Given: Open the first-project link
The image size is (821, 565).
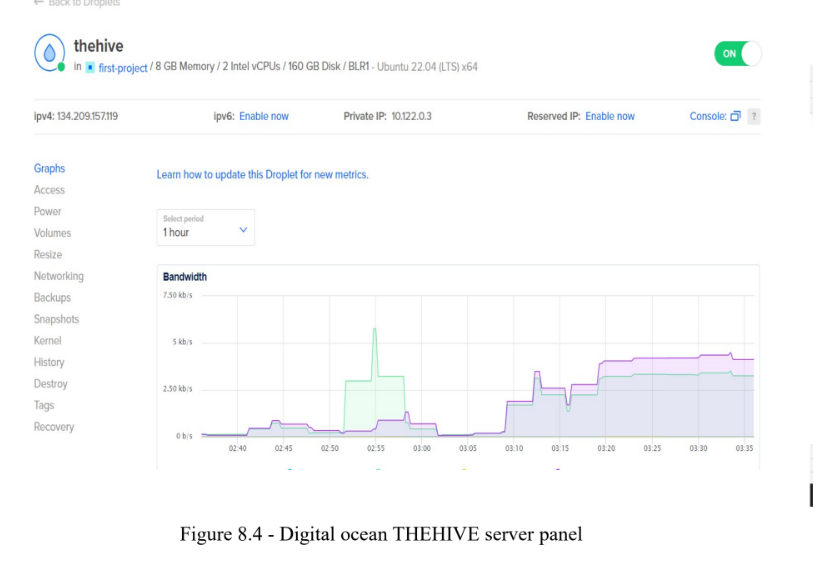Looking at the screenshot, I should [x=123, y=68].
